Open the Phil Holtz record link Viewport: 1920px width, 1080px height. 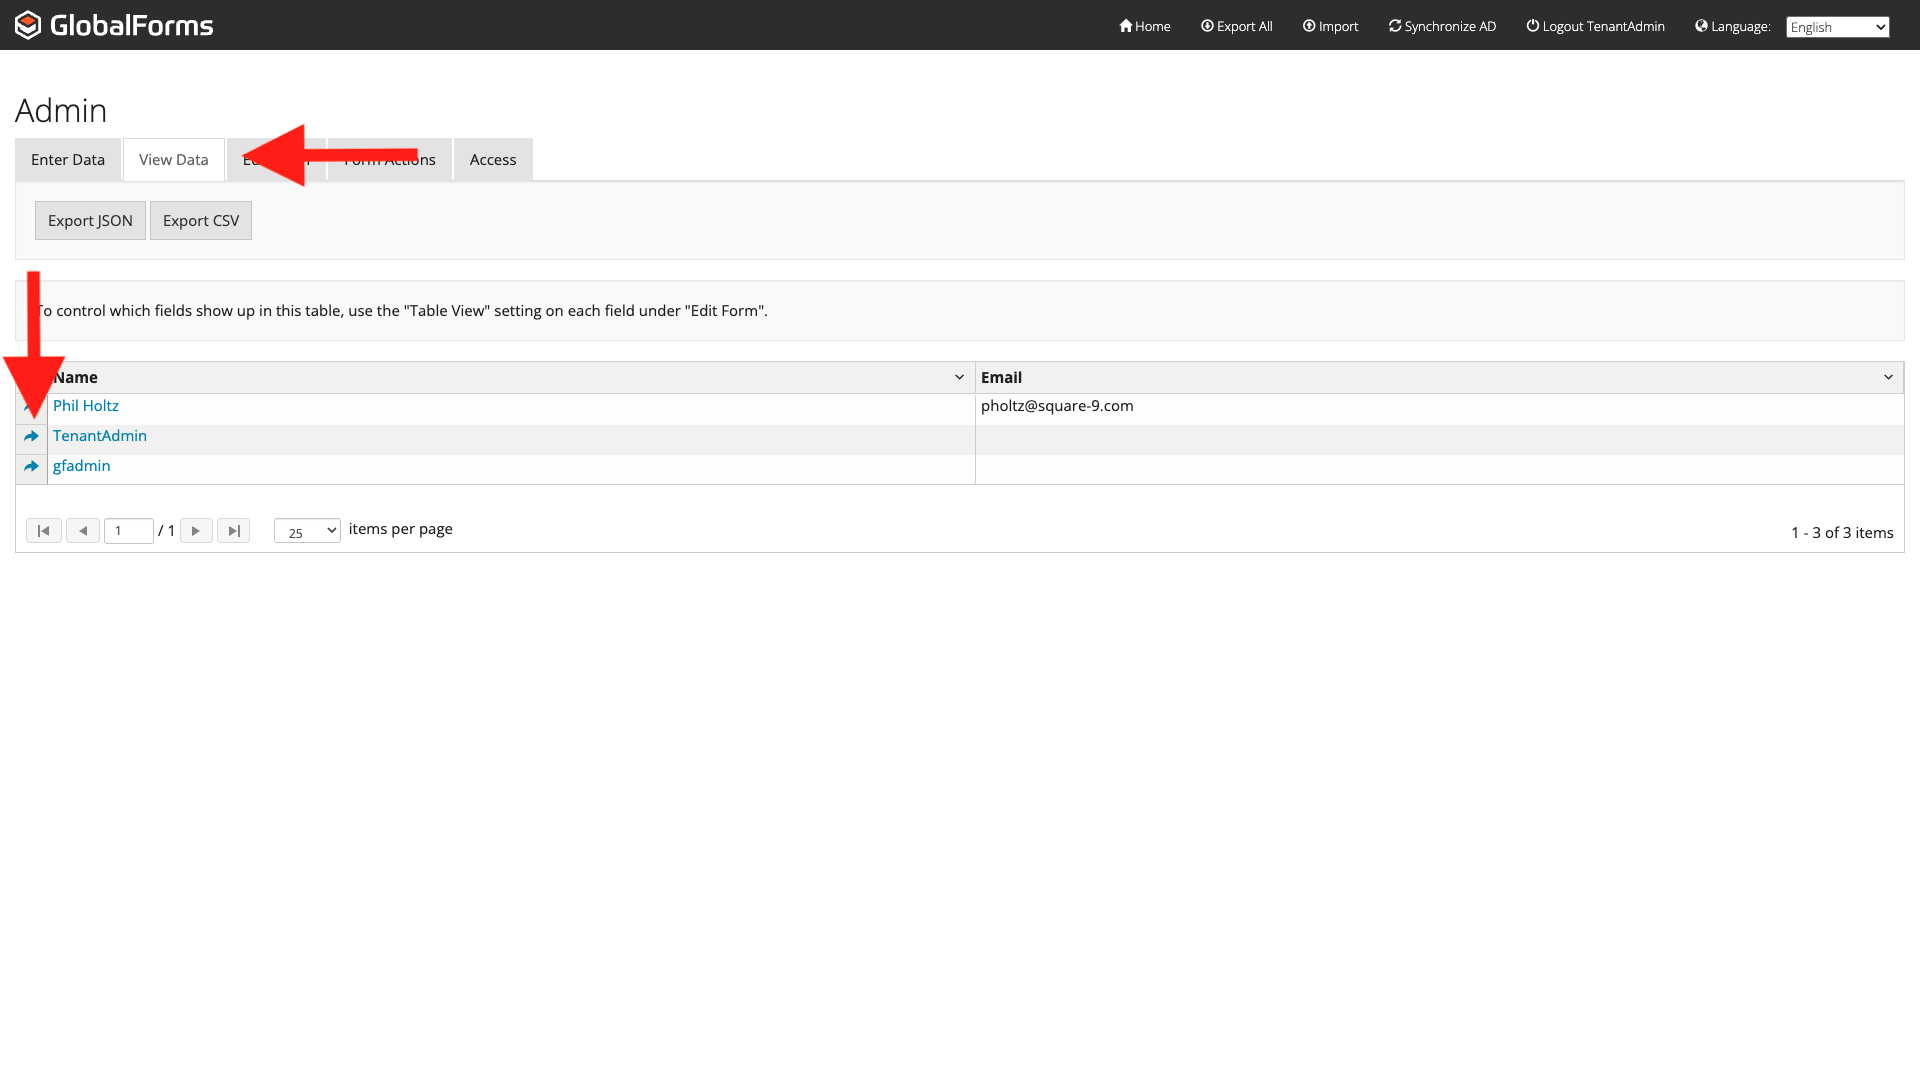86,406
